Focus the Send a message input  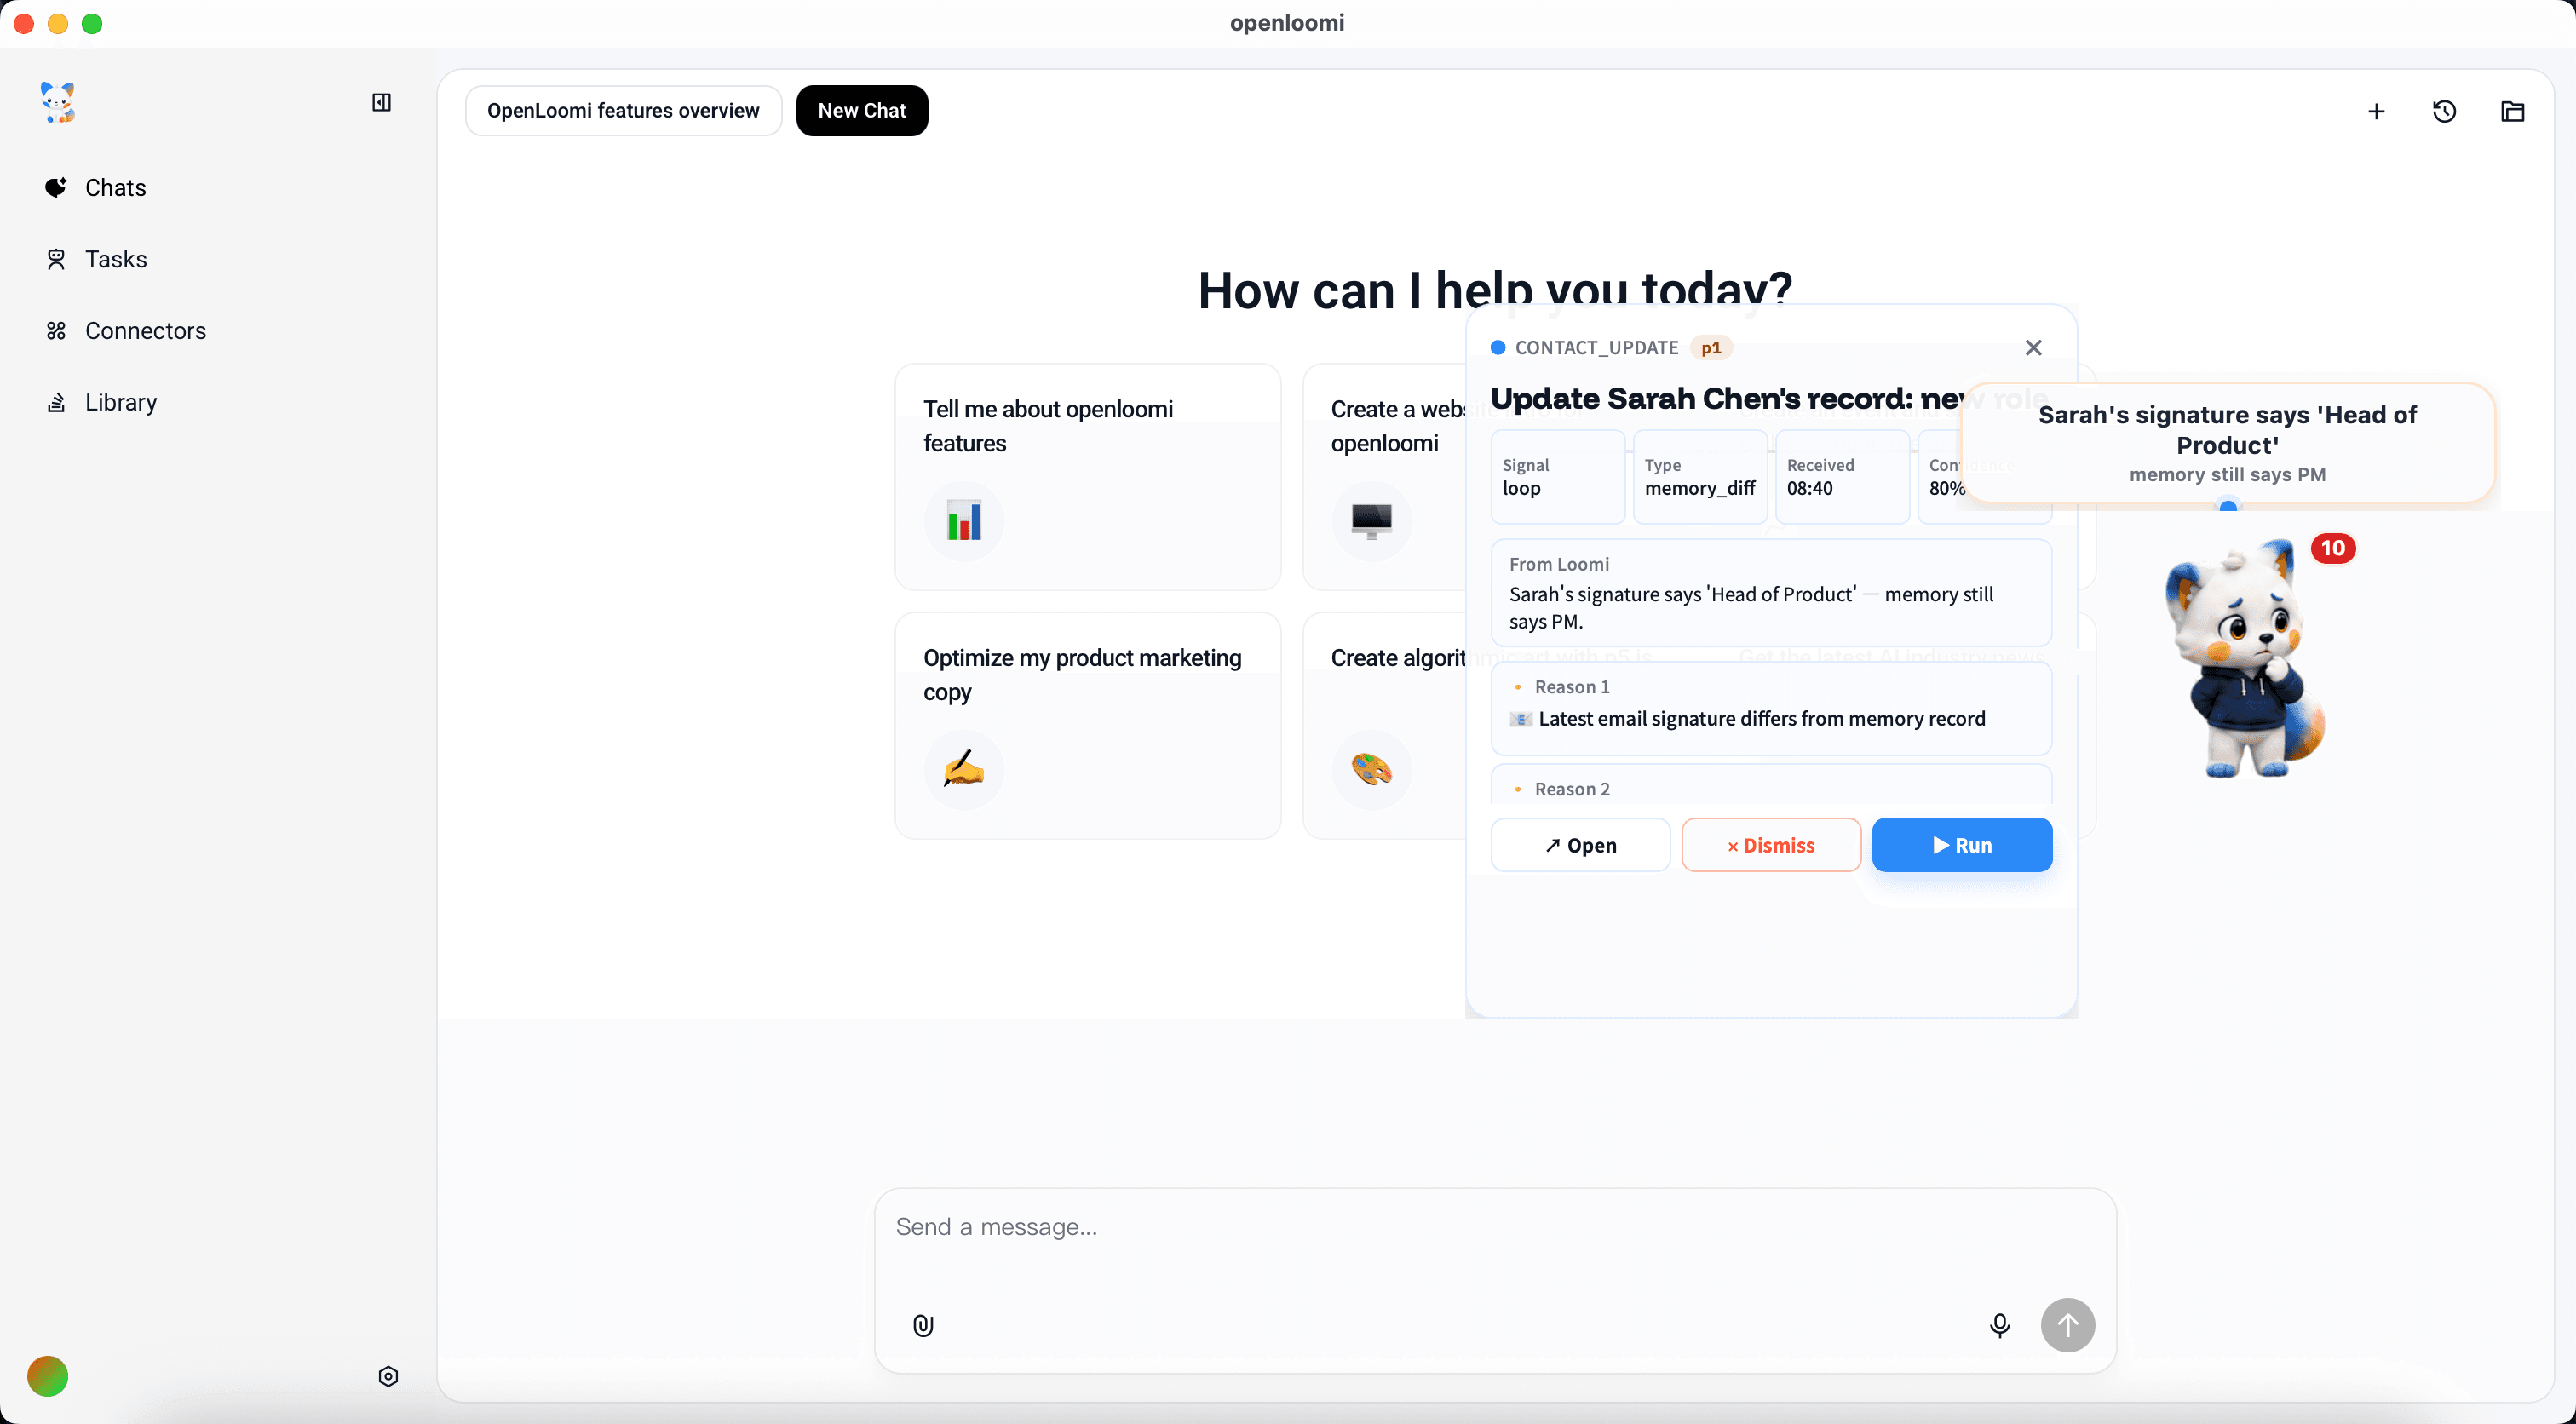coord(1494,1227)
